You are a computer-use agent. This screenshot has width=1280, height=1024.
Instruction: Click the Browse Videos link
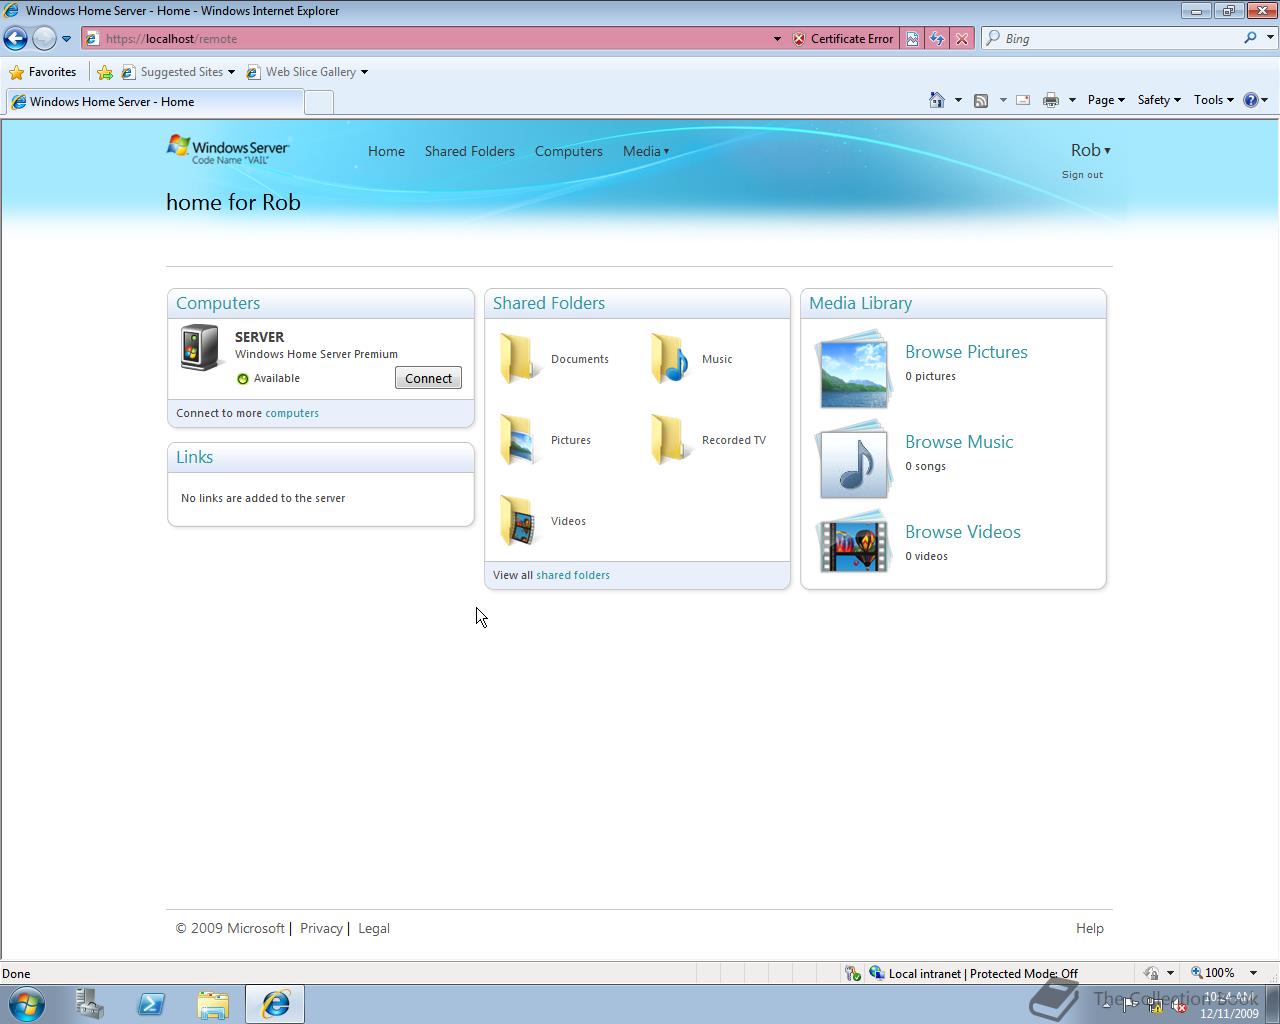point(963,532)
